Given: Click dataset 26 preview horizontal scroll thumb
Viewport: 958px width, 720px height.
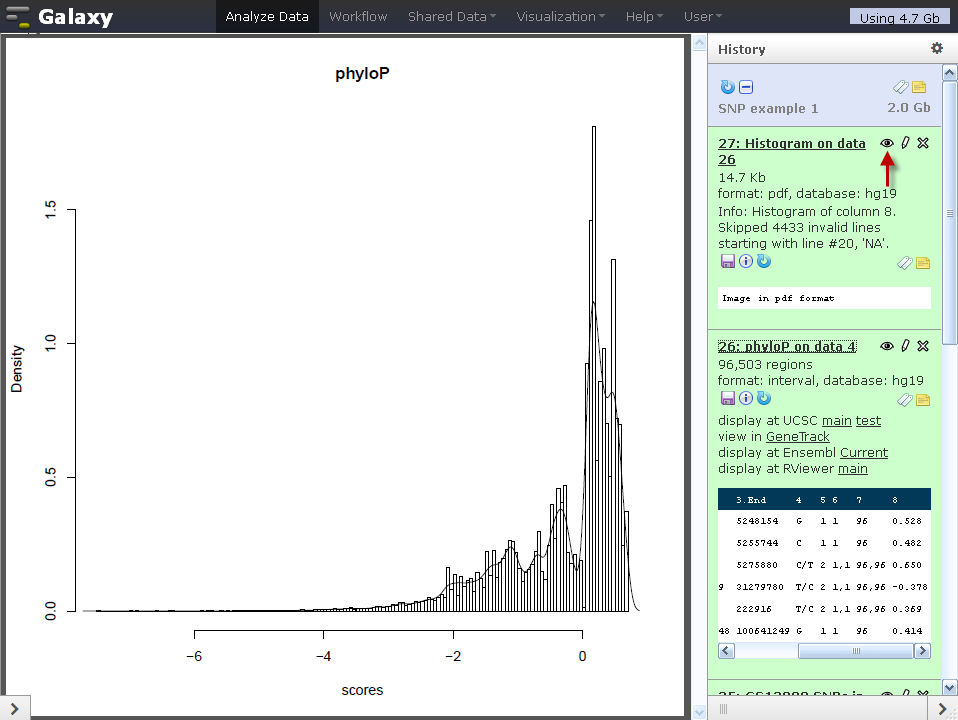Looking at the screenshot, I should click(x=856, y=651).
